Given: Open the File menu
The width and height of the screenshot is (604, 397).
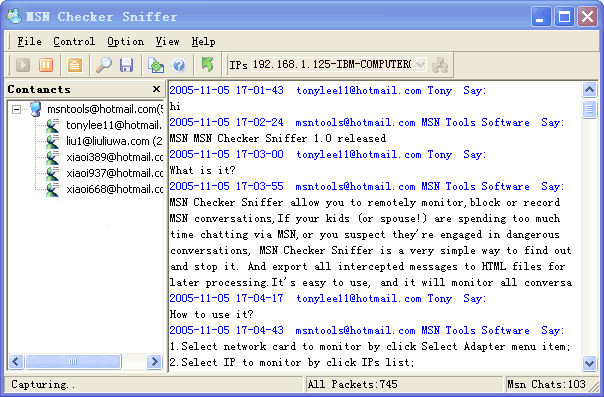Looking at the screenshot, I should (x=29, y=41).
